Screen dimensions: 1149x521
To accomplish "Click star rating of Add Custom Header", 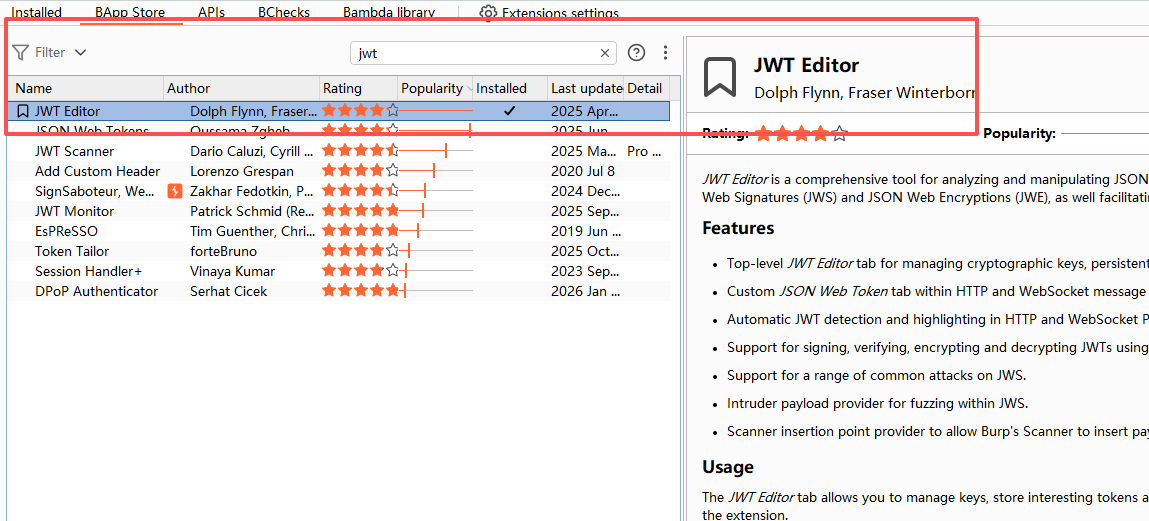I will point(360,171).
